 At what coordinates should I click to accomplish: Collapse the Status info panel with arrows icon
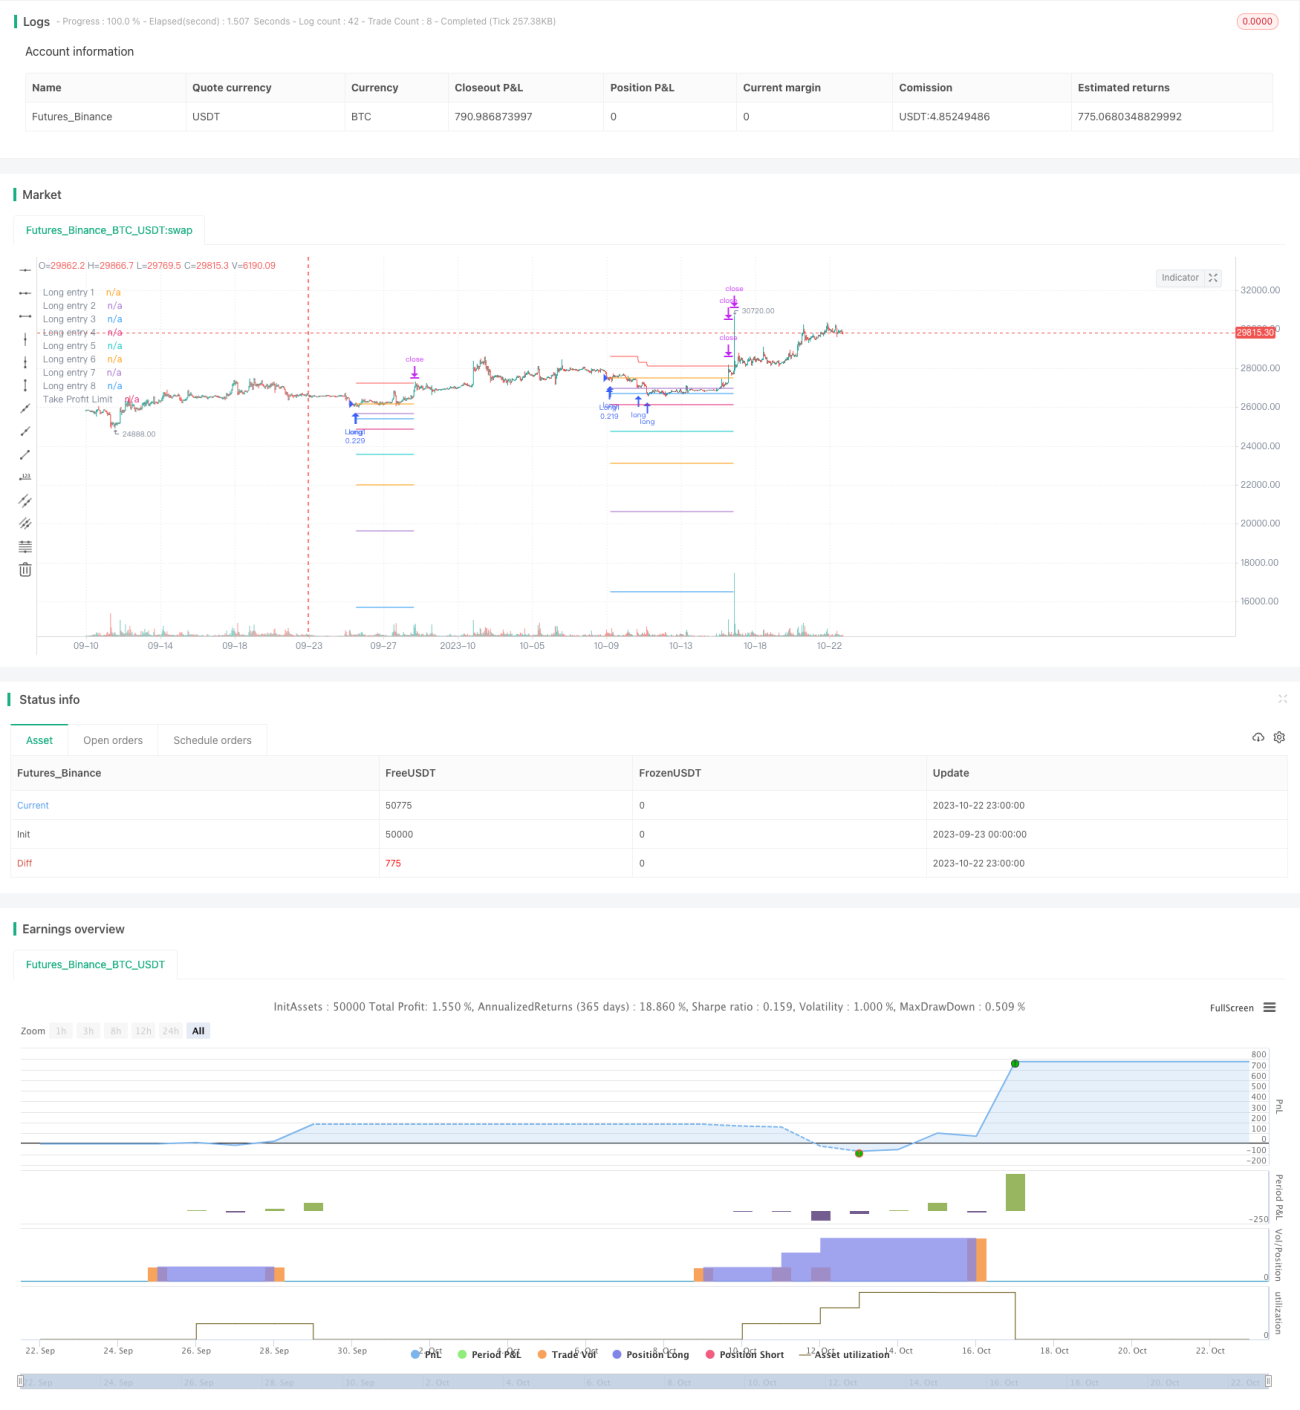1282,699
